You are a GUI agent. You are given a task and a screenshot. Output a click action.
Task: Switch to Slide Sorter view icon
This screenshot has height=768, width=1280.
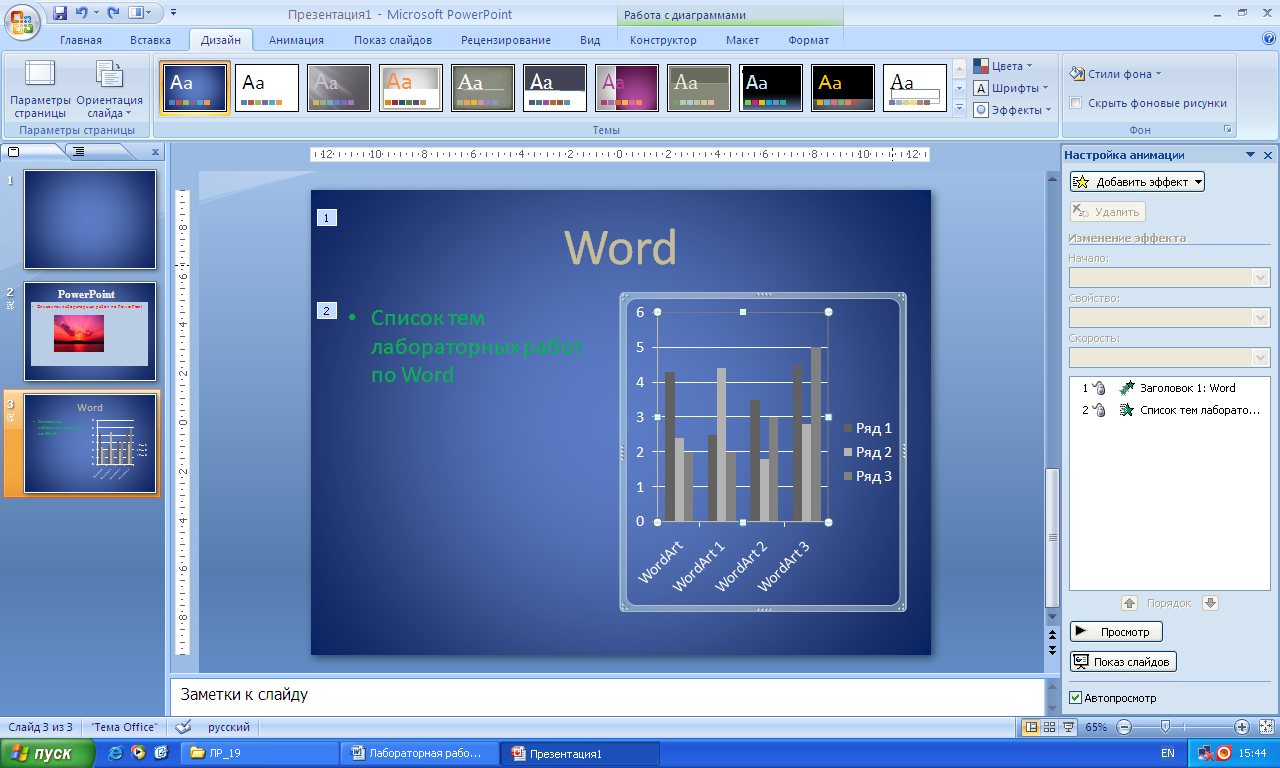1049,727
